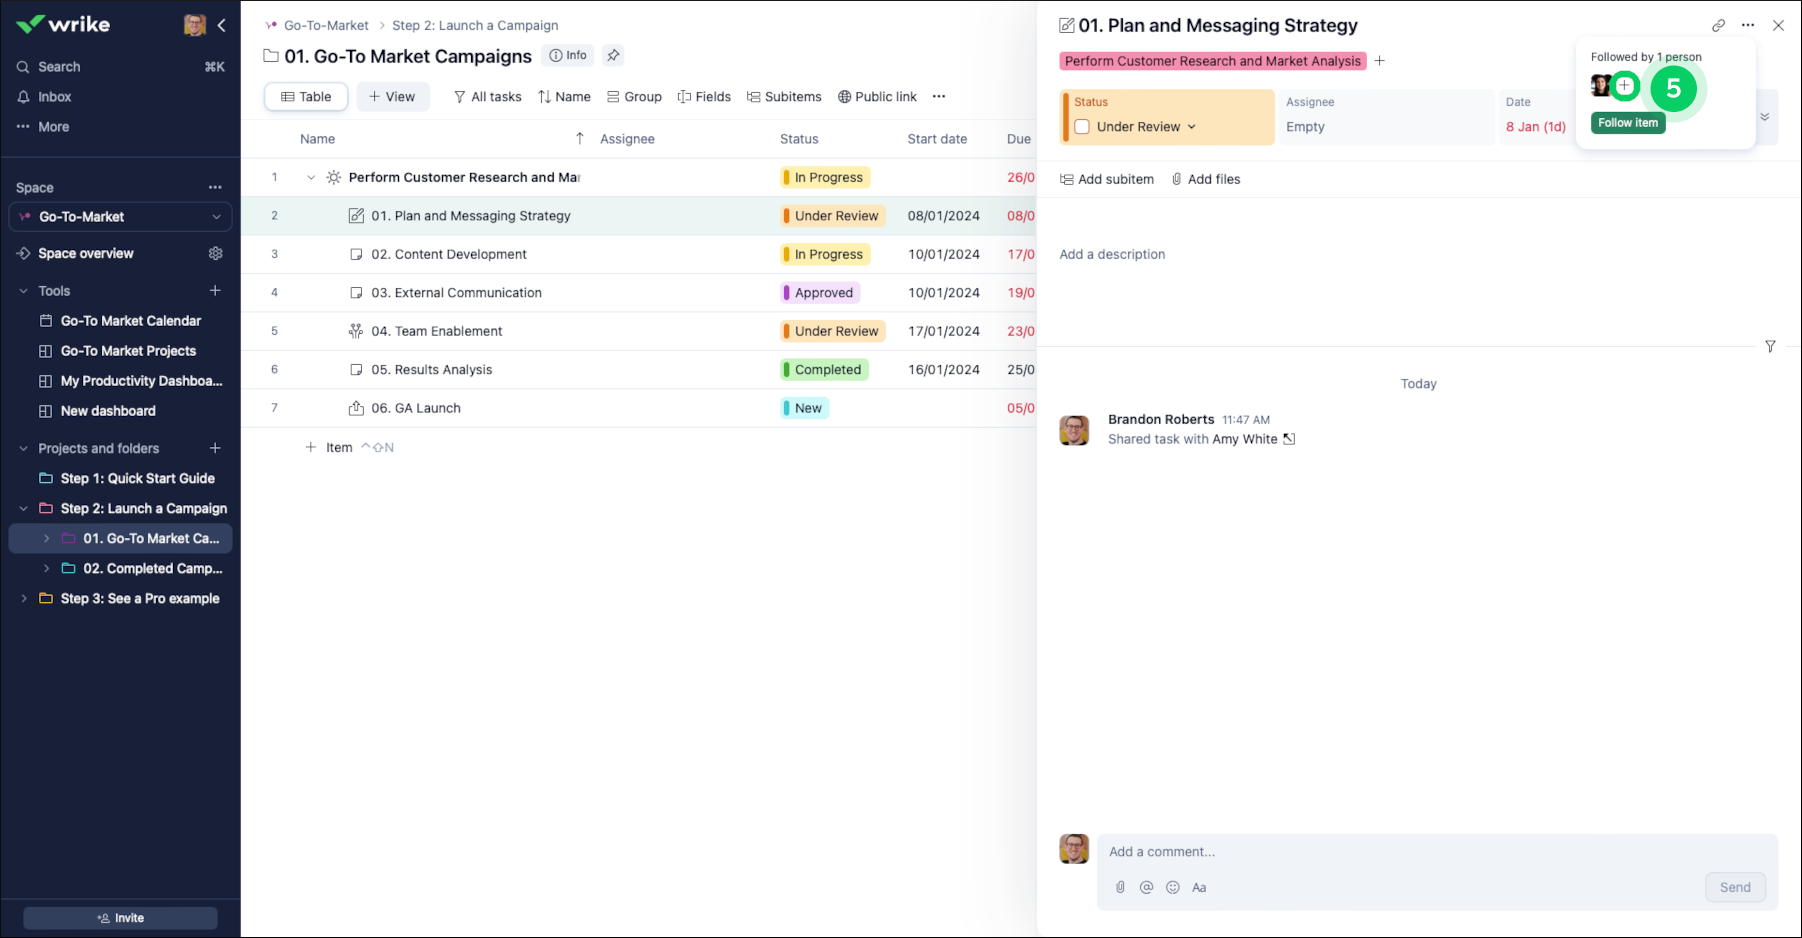Click the activity stream filter icon
The height and width of the screenshot is (938, 1802).
1769,347
